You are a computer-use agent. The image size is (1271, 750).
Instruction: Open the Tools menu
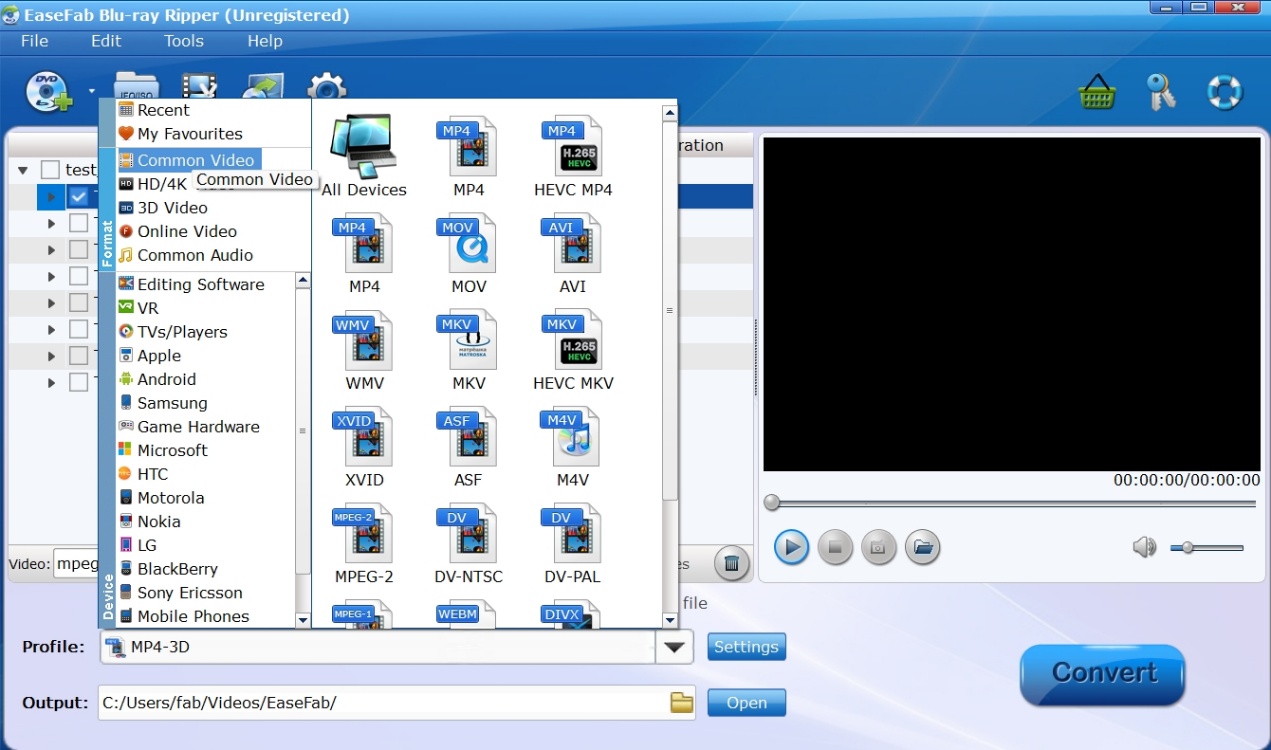click(183, 41)
